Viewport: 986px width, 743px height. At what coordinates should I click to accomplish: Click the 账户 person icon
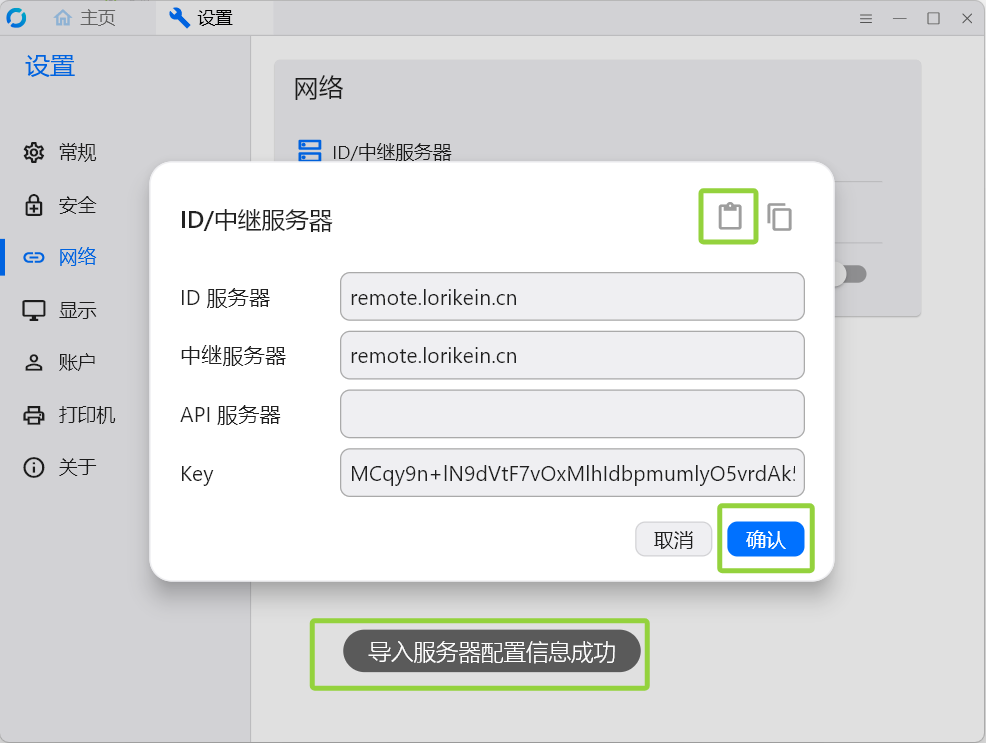34,362
